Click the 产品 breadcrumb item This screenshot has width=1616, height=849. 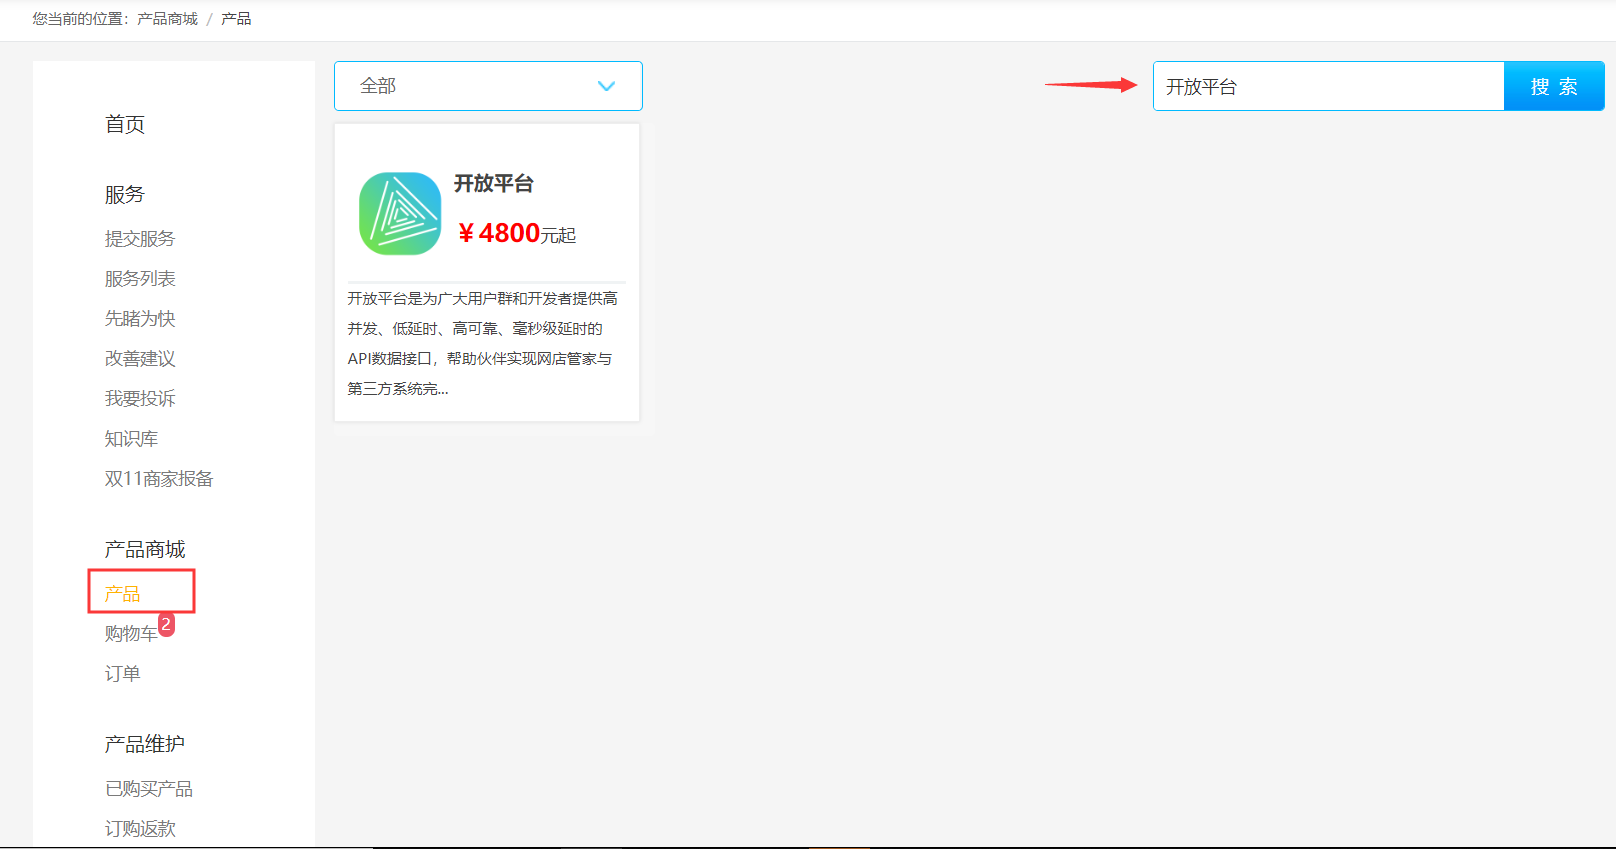[x=236, y=19]
